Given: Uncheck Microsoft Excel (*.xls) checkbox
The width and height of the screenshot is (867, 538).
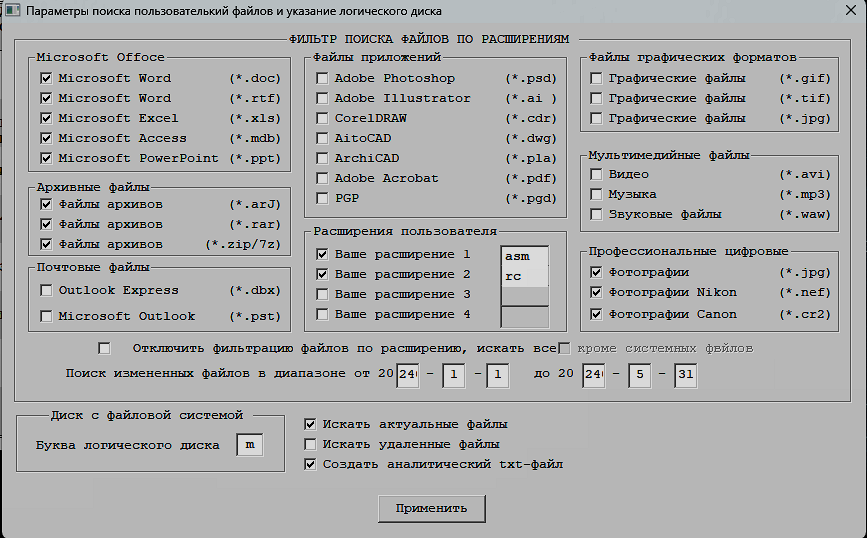Looking at the screenshot, I should [46, 118].
